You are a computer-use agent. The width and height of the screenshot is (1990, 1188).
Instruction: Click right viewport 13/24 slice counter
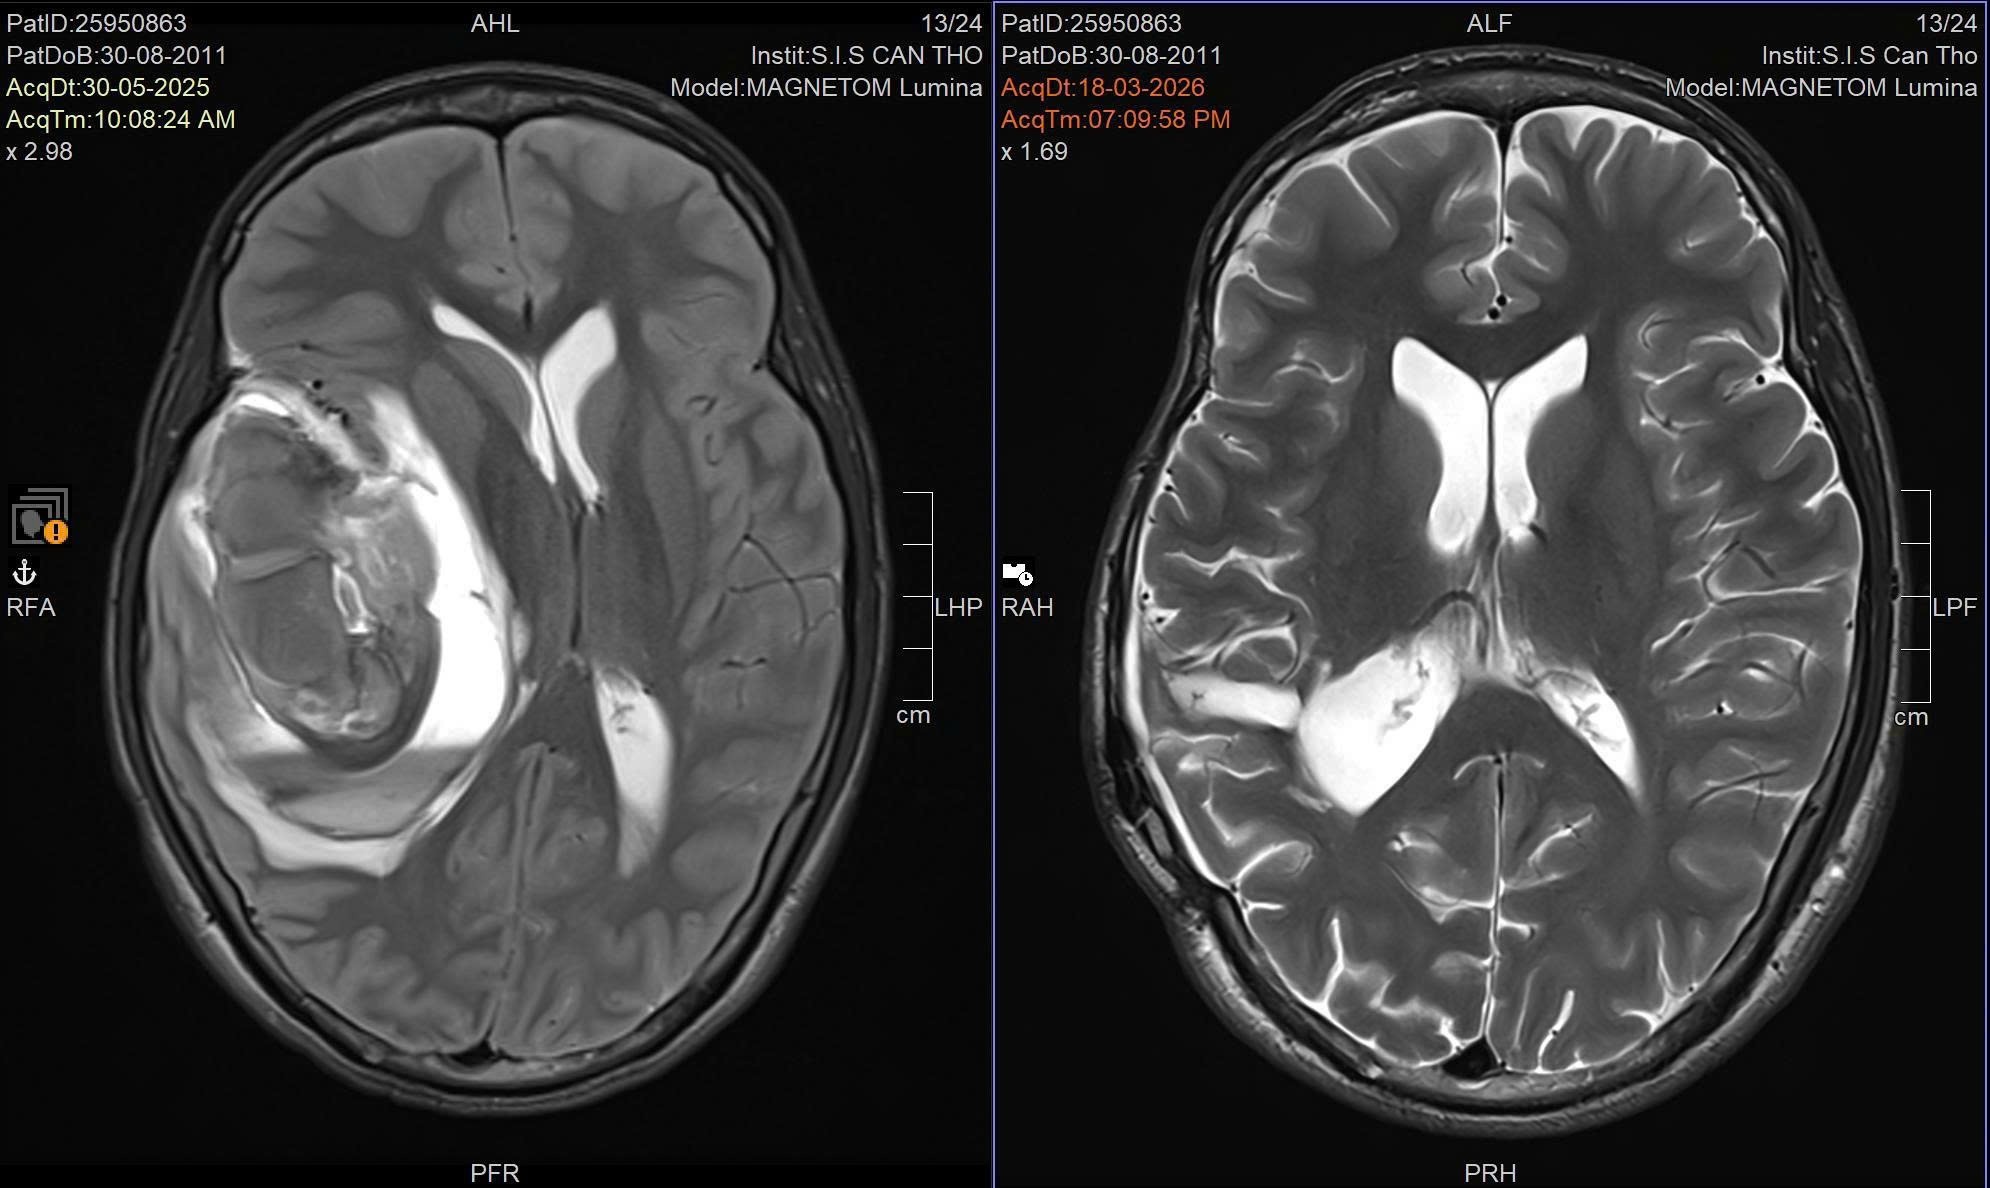click(x=1946, y=23)
